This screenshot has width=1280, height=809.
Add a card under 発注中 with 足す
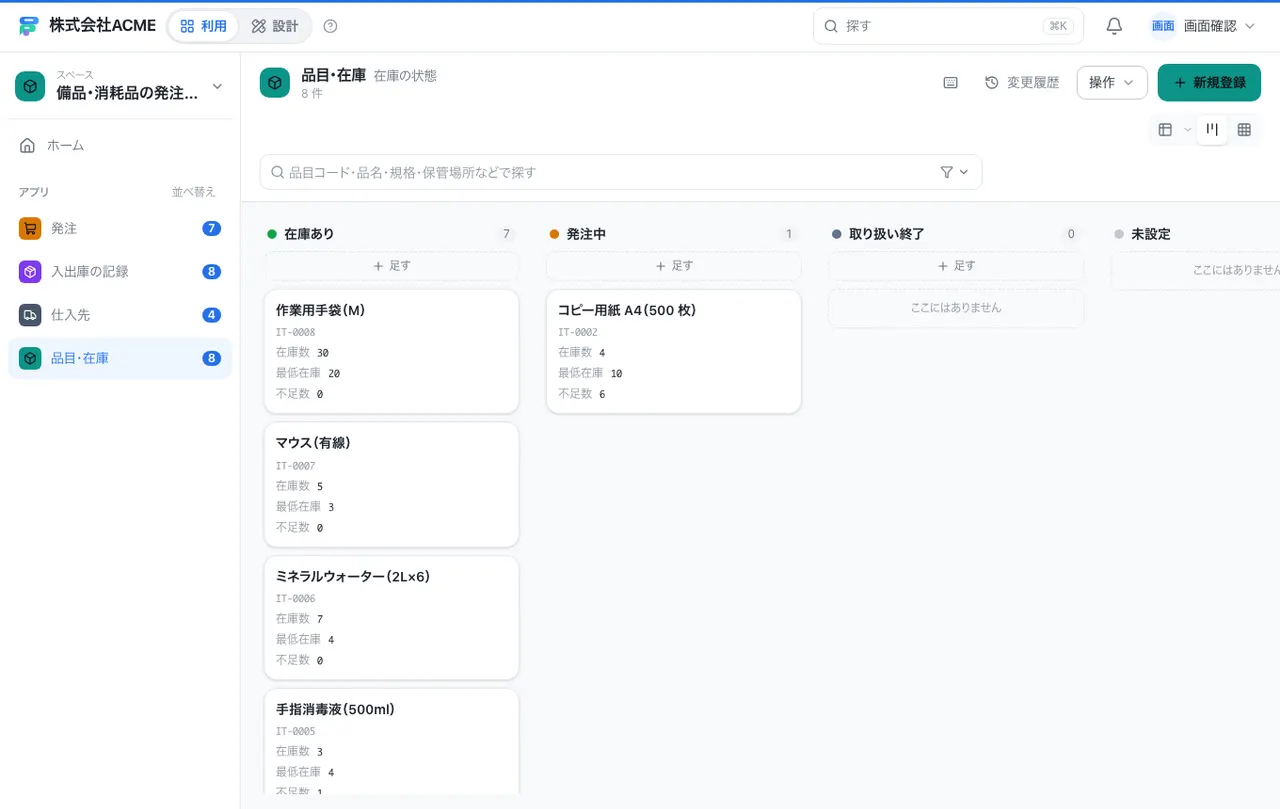[x=673, y=266]
